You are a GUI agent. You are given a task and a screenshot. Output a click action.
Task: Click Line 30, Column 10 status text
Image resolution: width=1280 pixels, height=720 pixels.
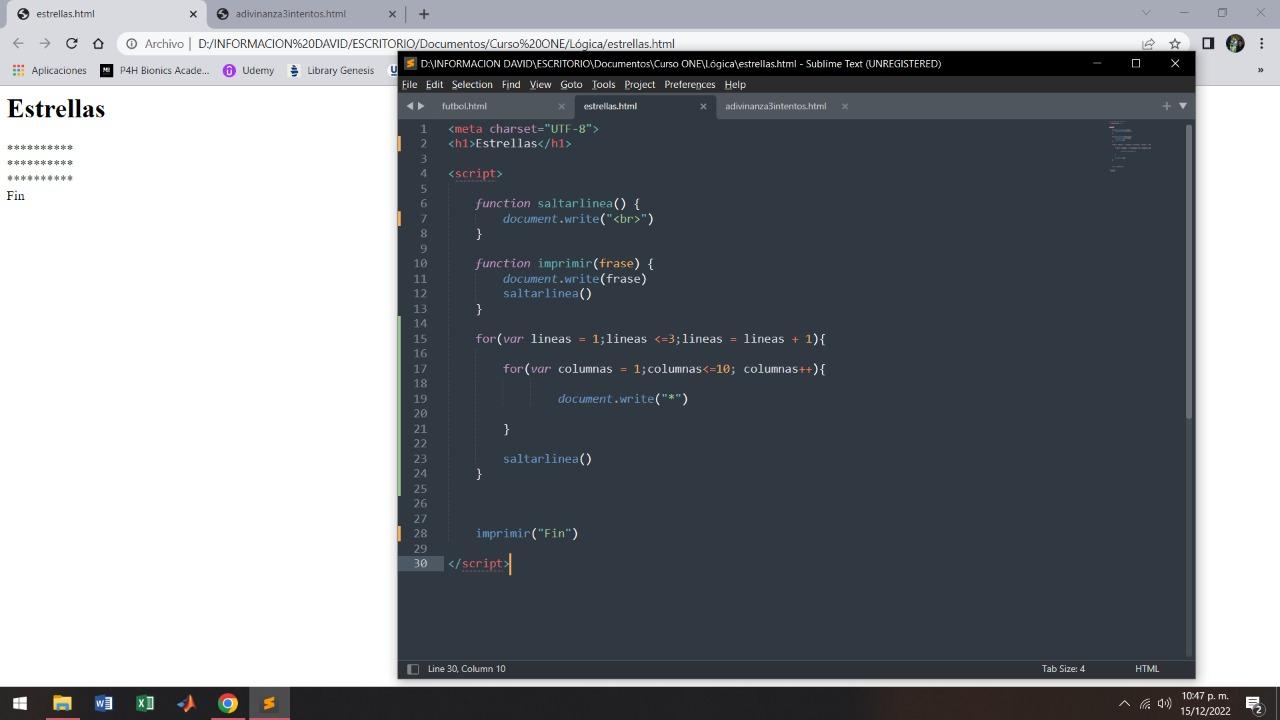coord(466,669)
